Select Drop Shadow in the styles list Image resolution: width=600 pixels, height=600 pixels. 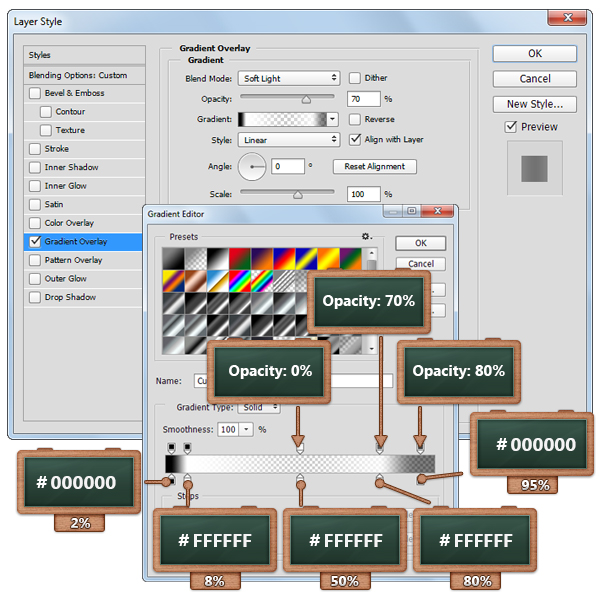tap(70, 297)
